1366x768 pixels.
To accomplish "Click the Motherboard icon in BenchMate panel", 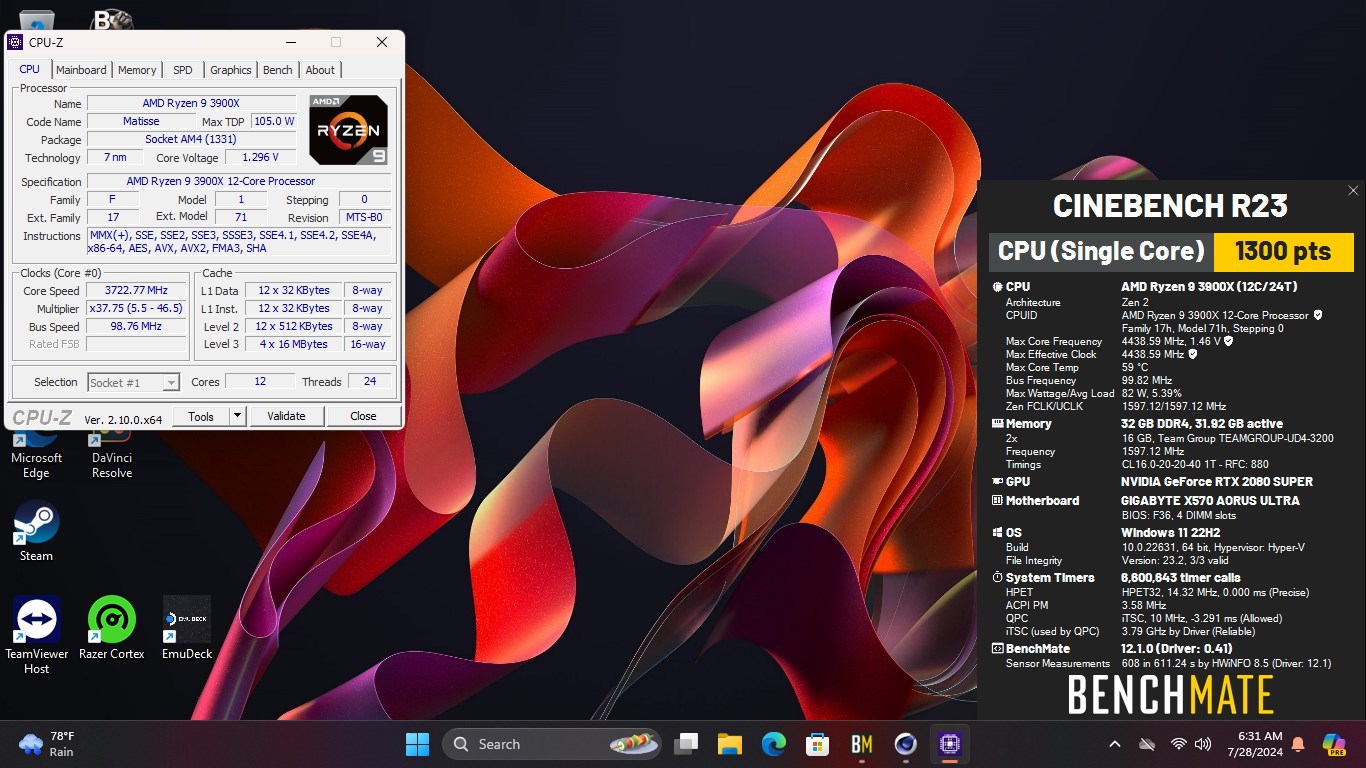I will tap(997, 501).
